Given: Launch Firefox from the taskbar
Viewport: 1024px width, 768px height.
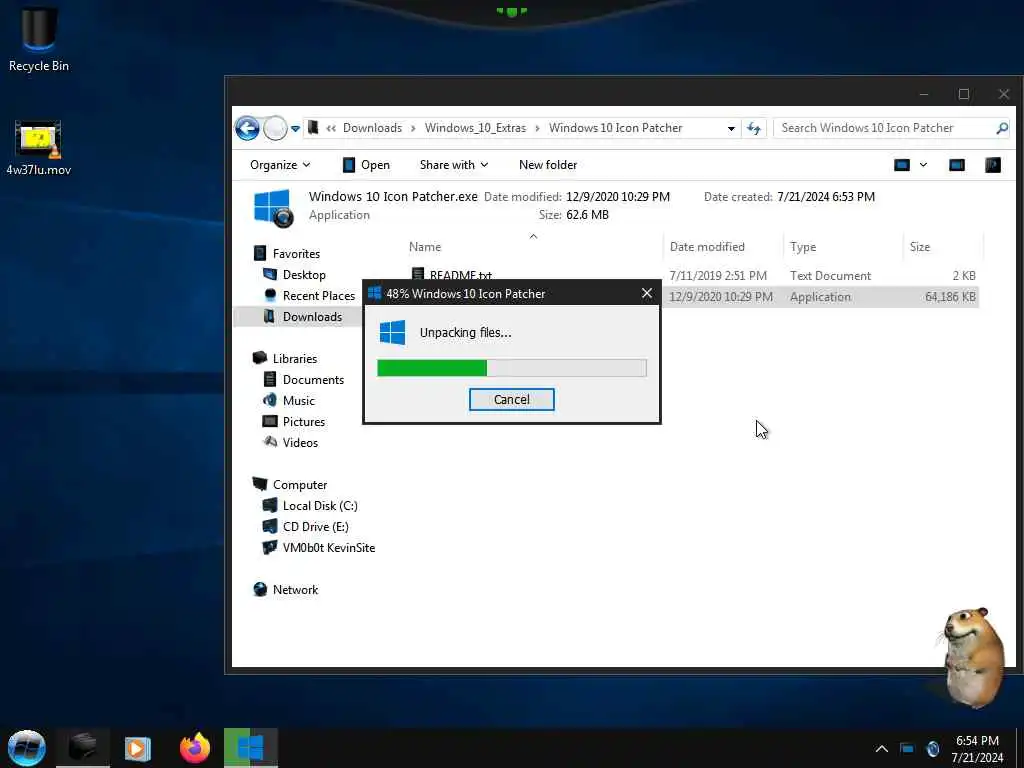Looking at the screenshot, I should pyautogui.click(x=195, y=748).
